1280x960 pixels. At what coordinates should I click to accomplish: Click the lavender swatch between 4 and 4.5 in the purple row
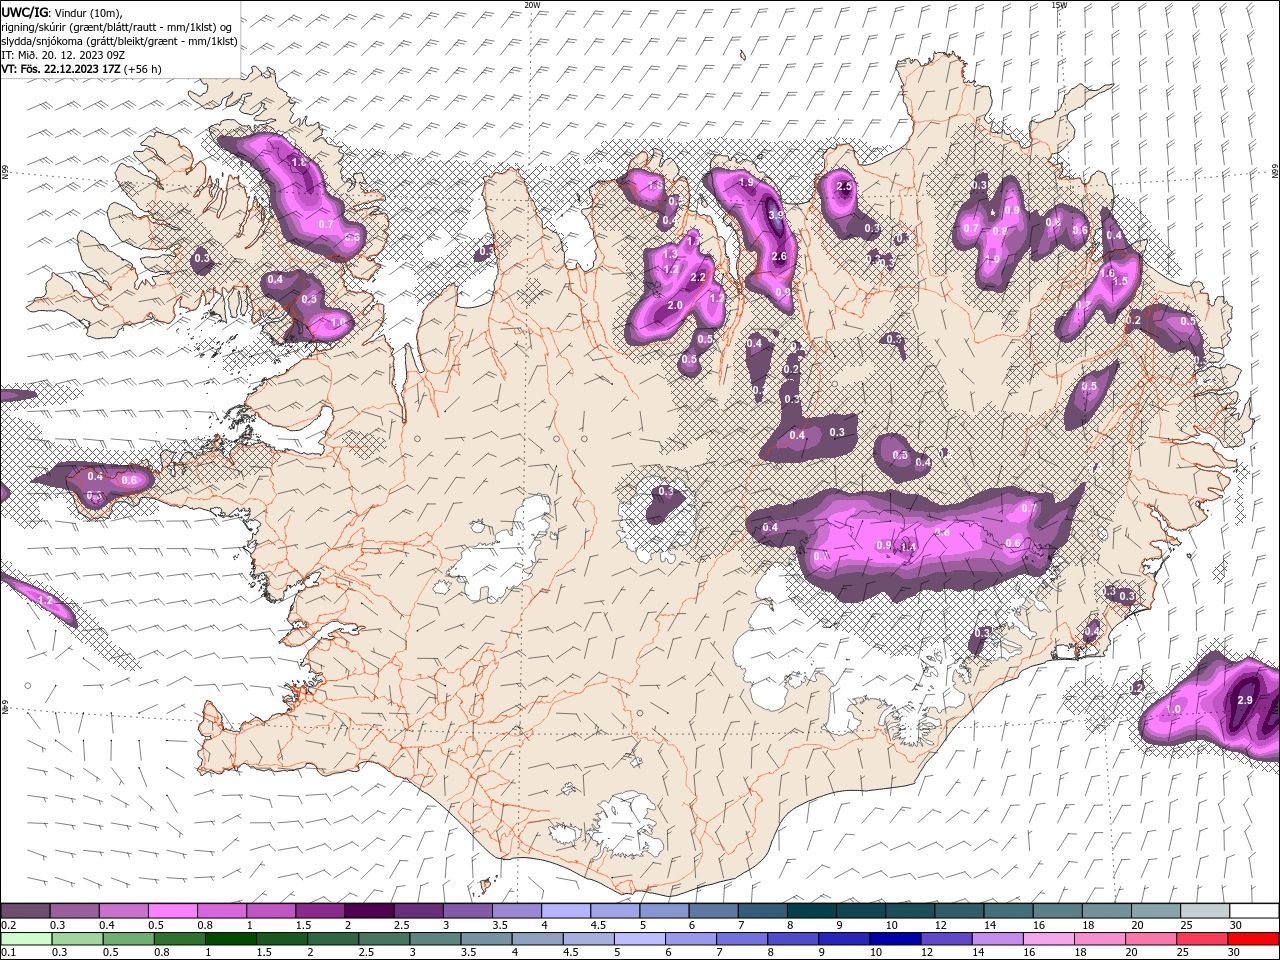566,911
